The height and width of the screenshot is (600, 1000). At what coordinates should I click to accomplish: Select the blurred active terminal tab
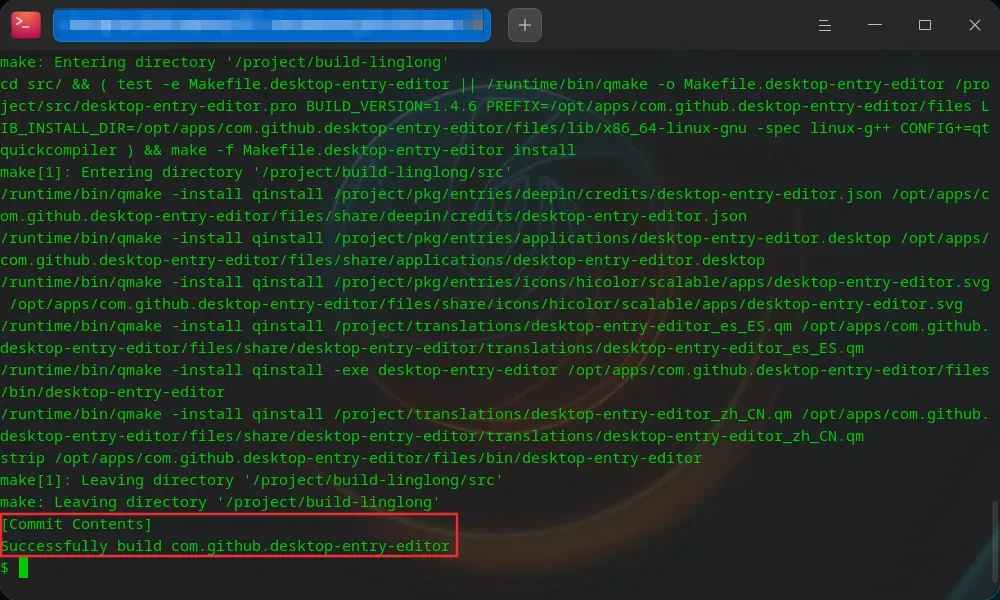pyautogui.click(x=272, y=25)
